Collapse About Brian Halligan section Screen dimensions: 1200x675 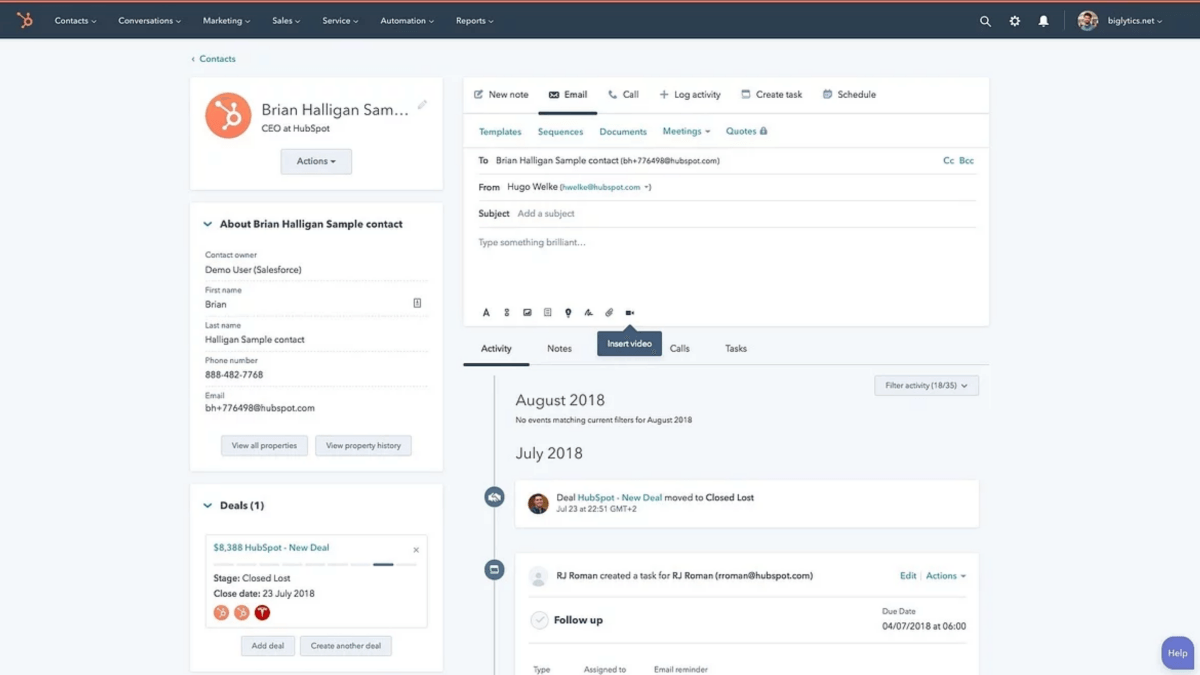[208, 224]
